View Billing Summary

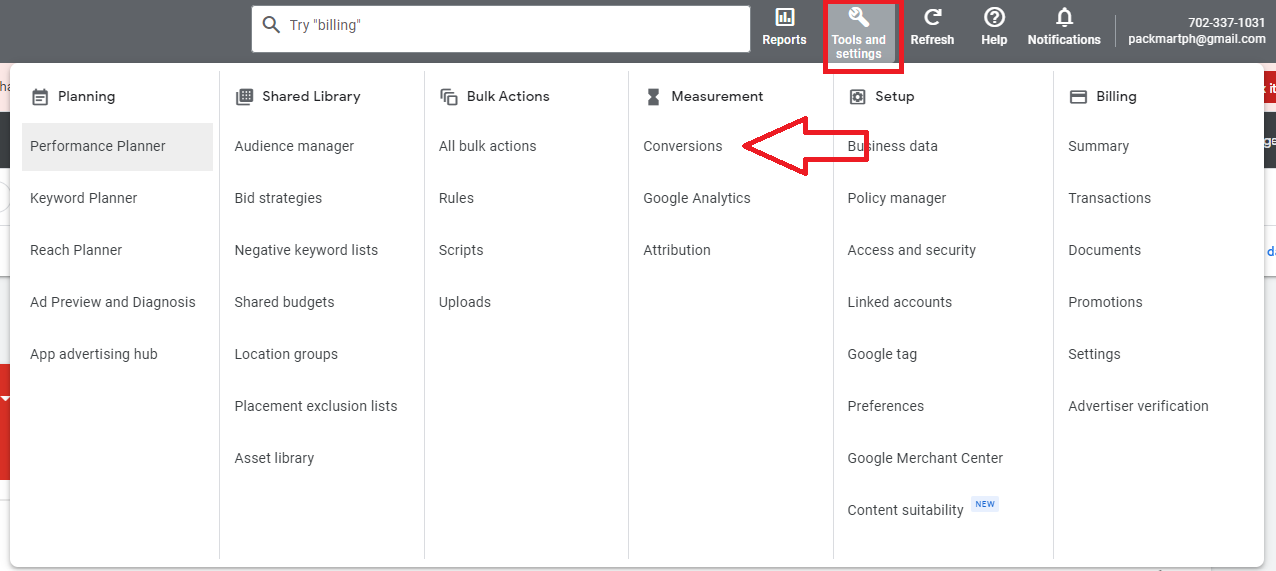coord(1098,146)
